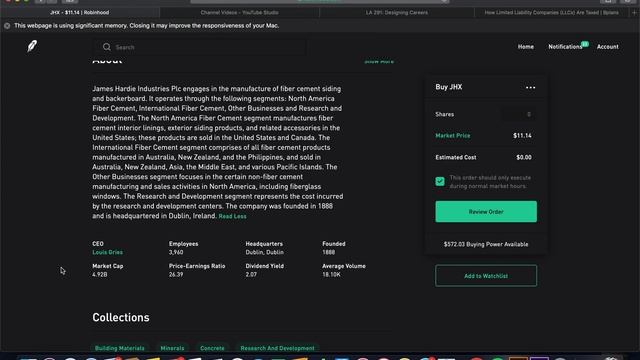Click the $572.03 Buying Power Available text
640x360 pixels.
point(486,244)
